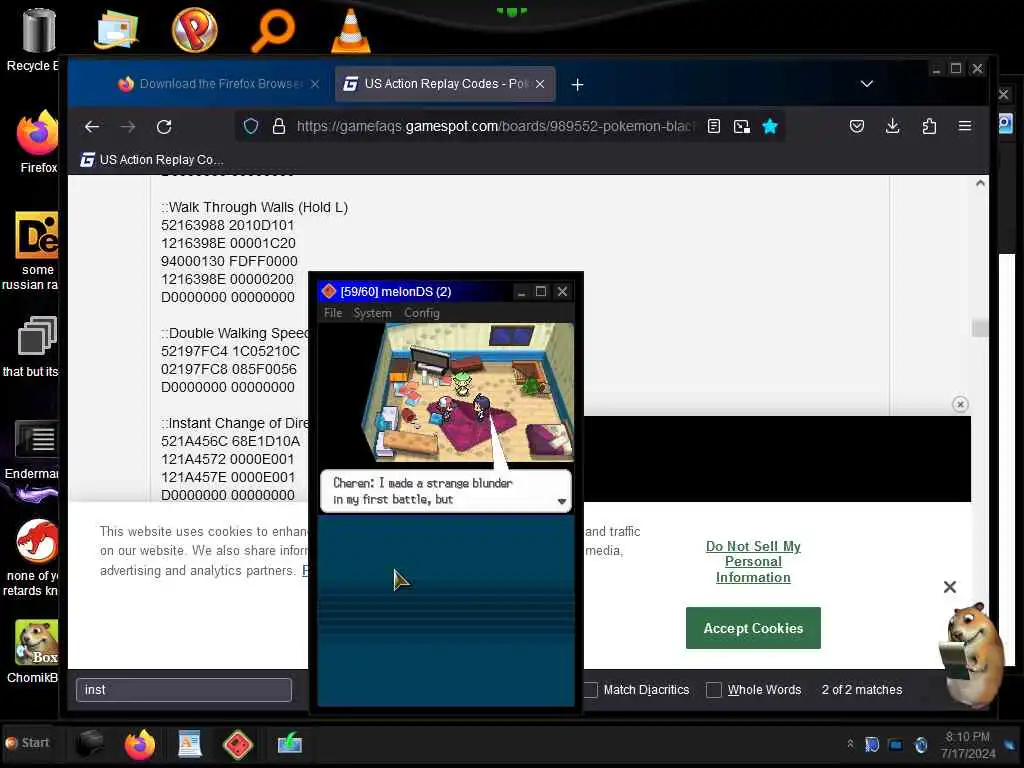Open the extensions puzzle icon
This screenshot has height=768, width=1024.
tap(929, 126)
